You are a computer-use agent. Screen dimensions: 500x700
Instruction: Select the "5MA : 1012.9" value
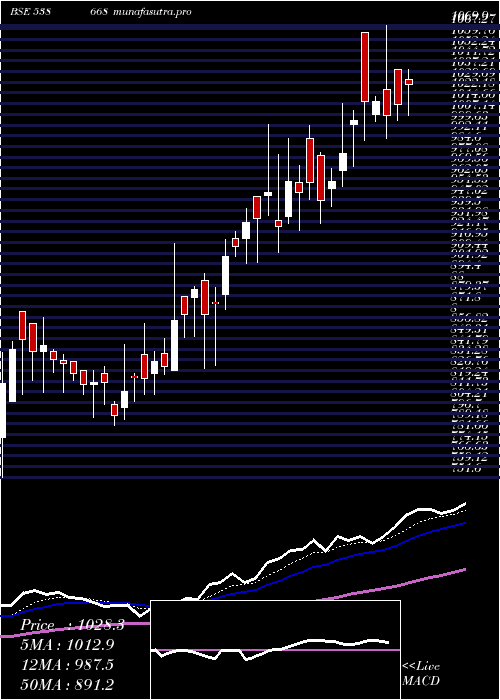(67, 645)
